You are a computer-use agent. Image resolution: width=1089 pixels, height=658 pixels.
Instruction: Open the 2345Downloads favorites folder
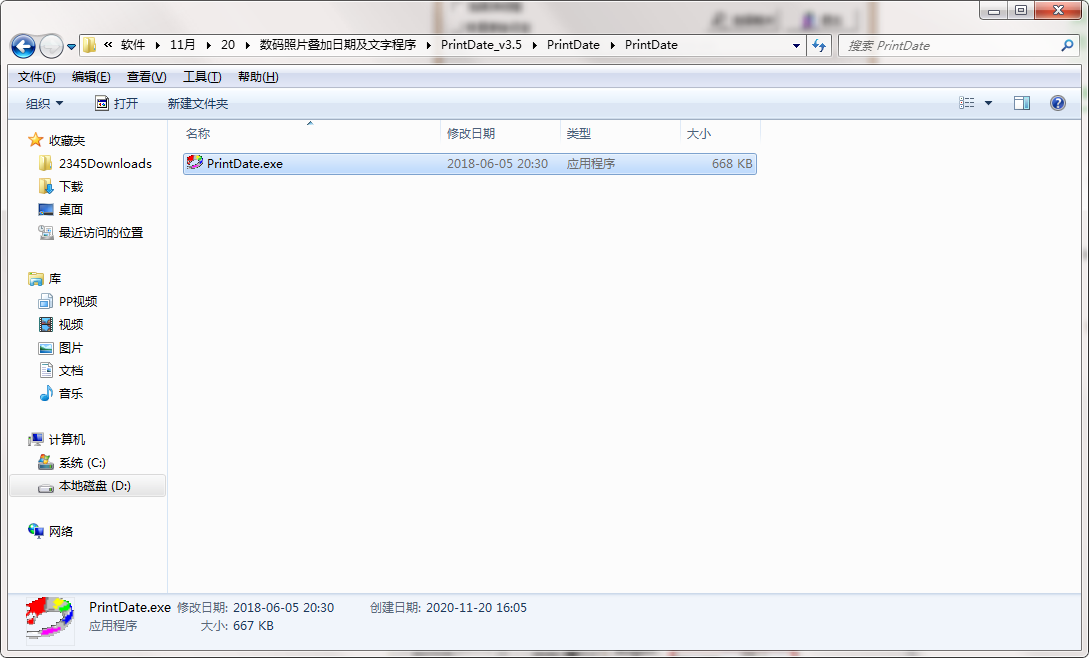[x=105, y=163]
